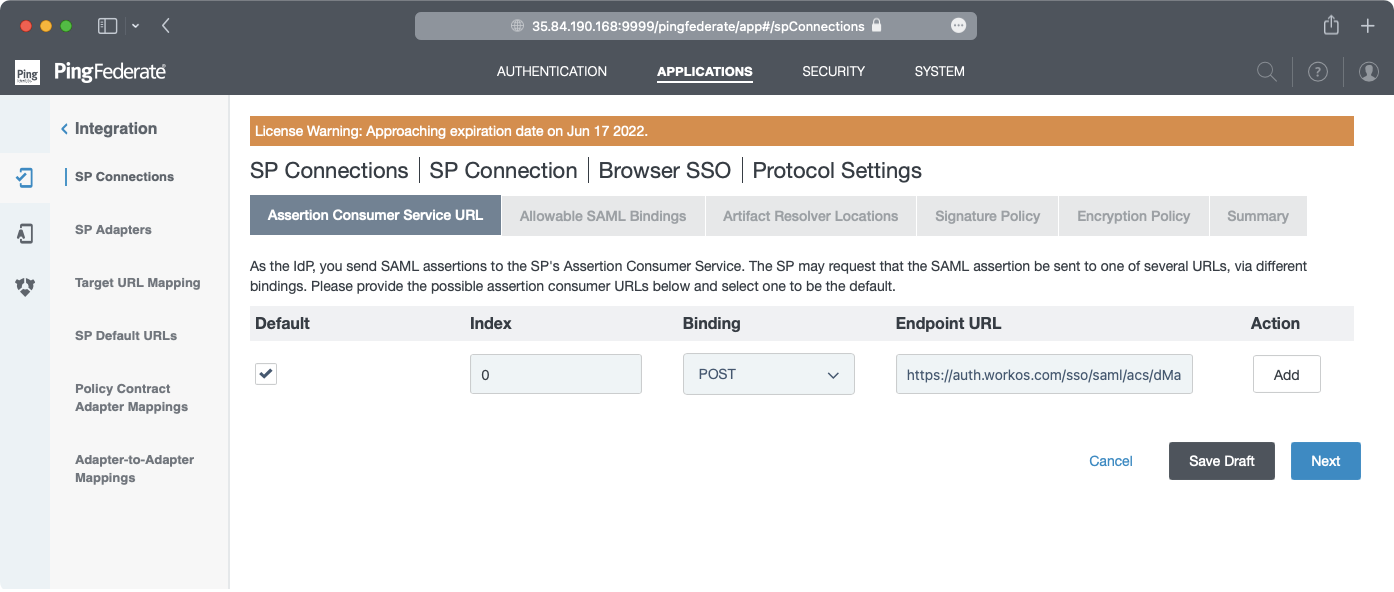Select the SP integration sidebar icon

tap(25, 178)
